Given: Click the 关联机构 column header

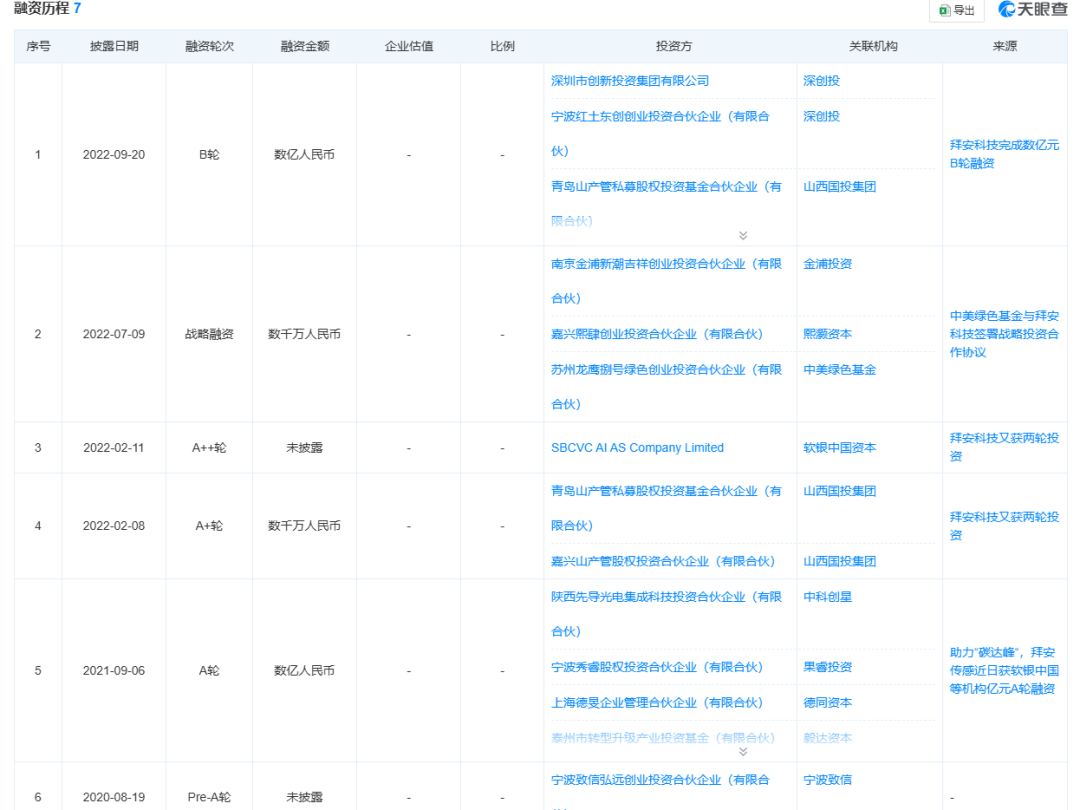Looking at the screenshot, I should [x=873, y=46].
